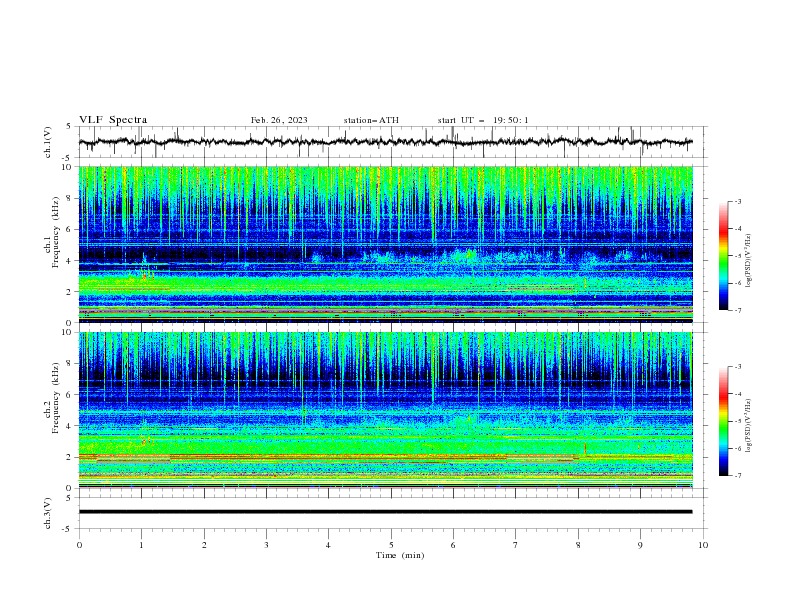The width and height of the screenshot is (792, 612).
Task: Click time axis tick label "9"
Action: (640, 545)
